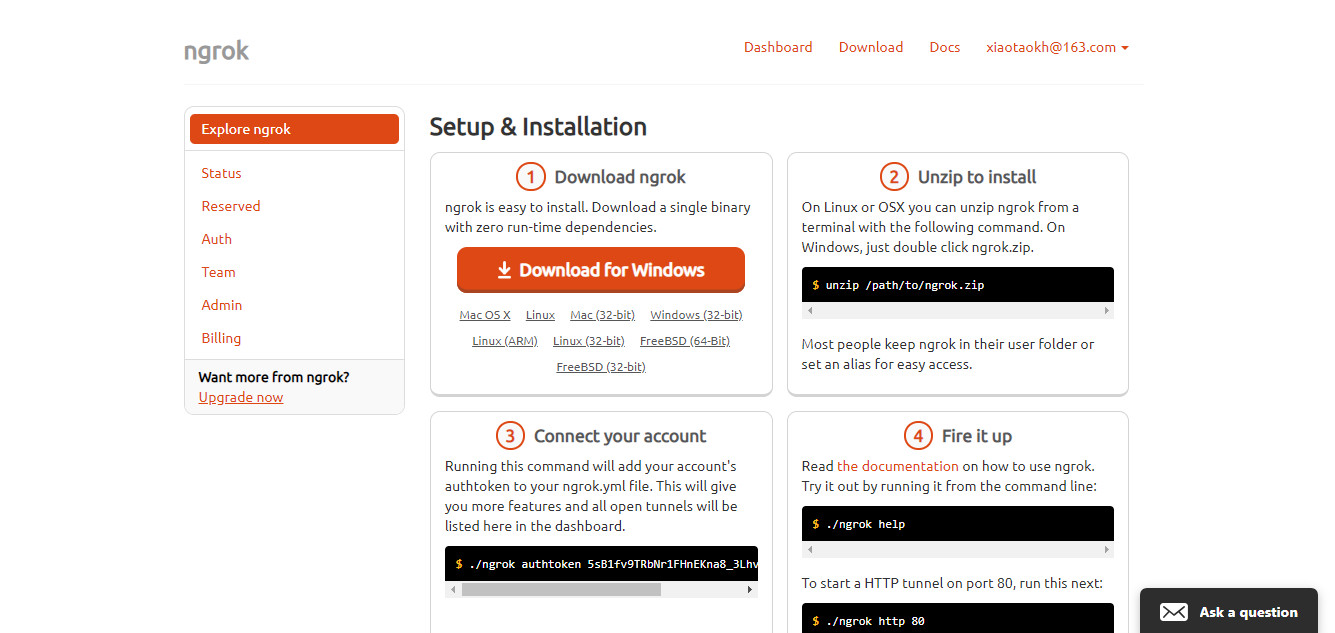Choose the Linux (32-bit) download link
Viewport: 1335px width, 633px height.
point(589,341)
